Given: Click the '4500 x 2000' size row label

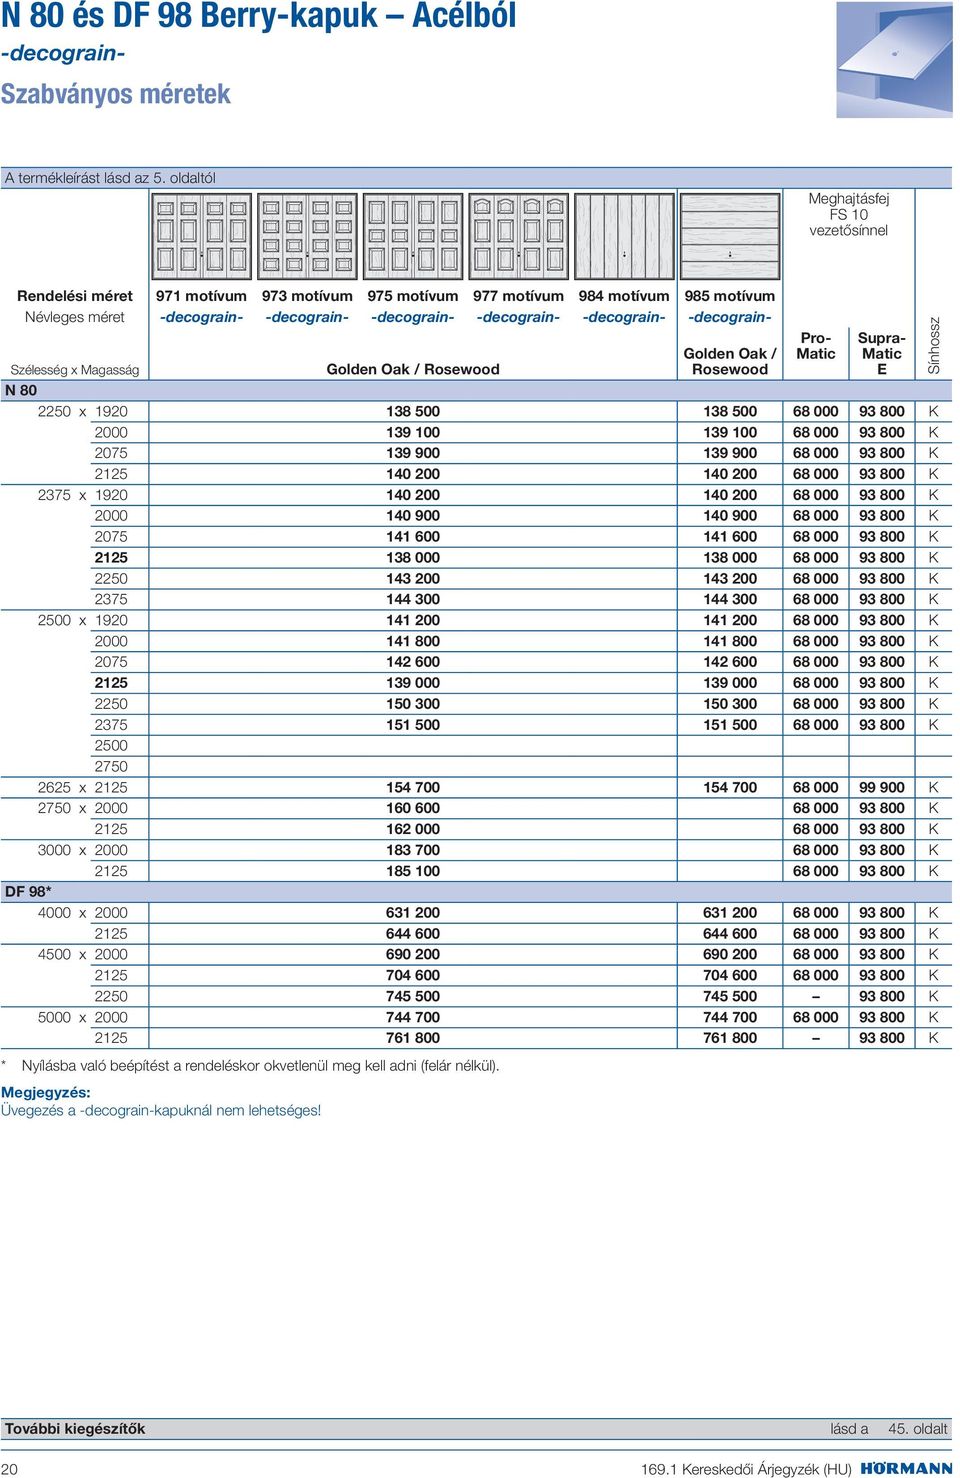Looking at the screenshot, I should tap(83, 954).
